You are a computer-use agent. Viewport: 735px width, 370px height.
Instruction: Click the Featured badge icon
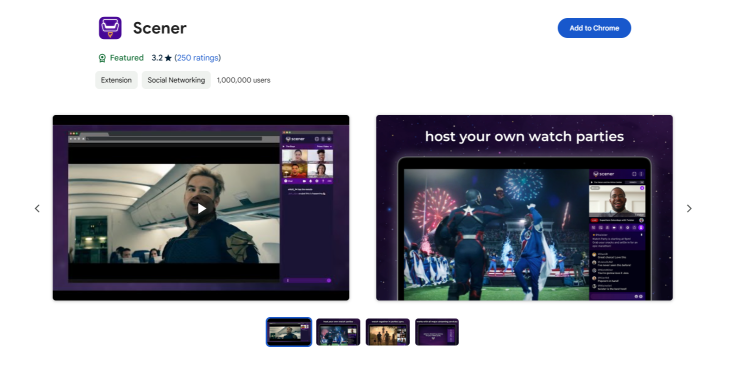(102, 58)
